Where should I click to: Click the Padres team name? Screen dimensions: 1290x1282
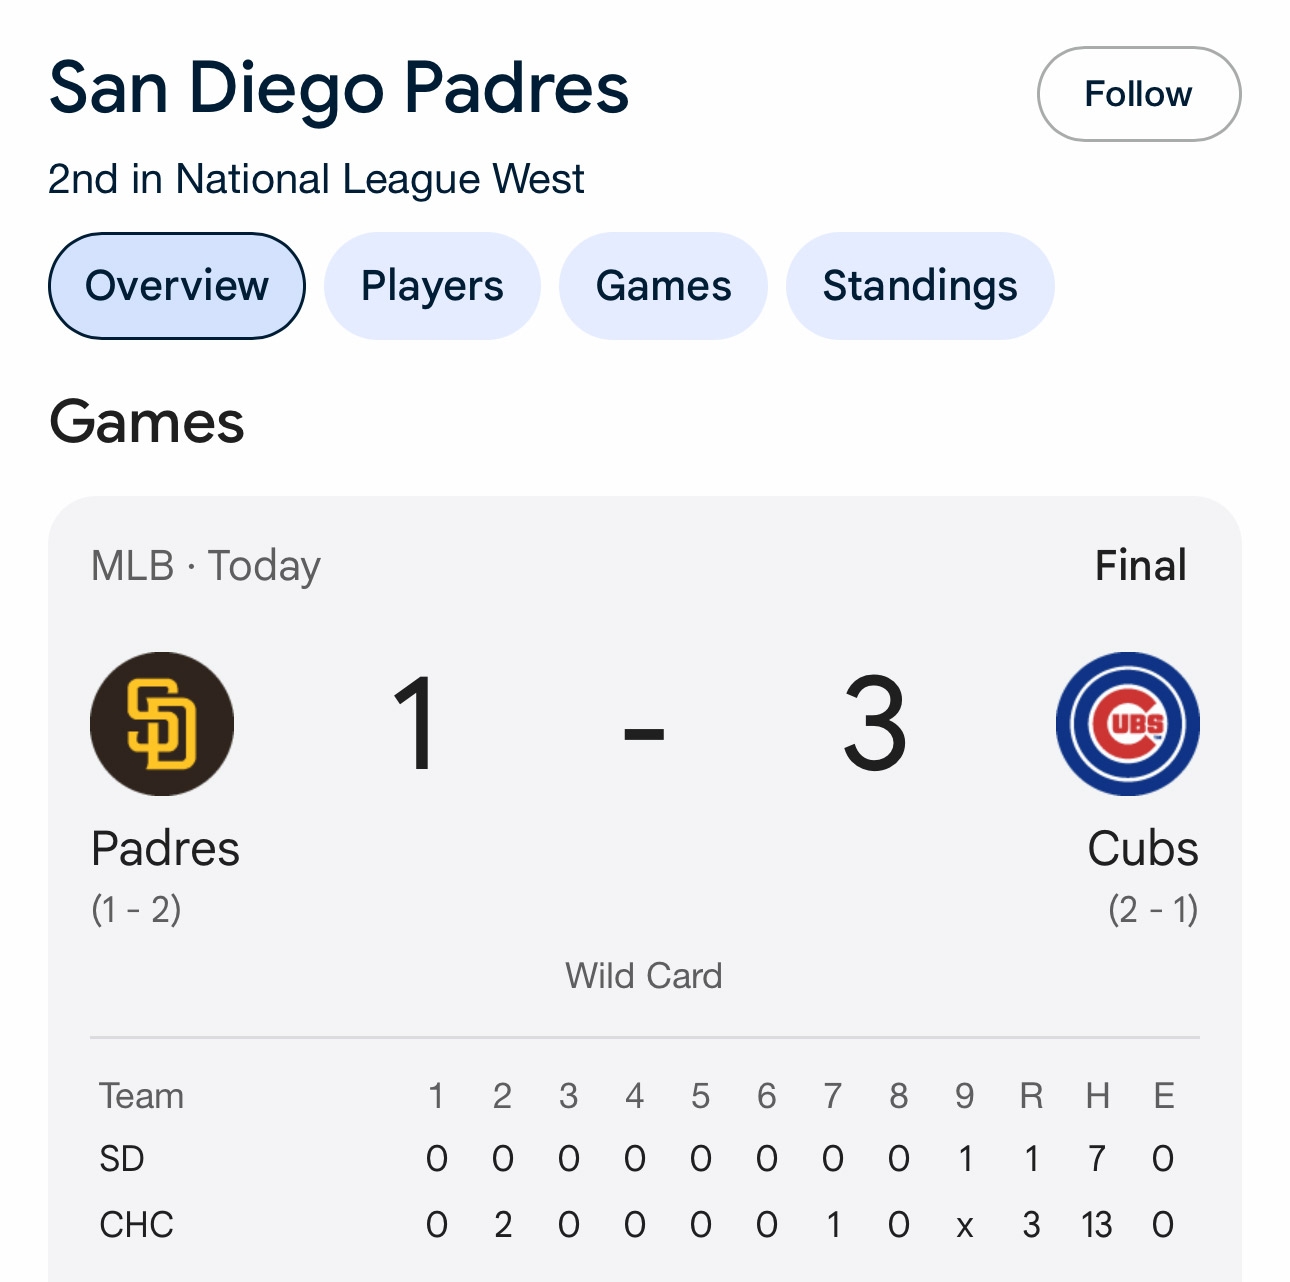pos(165,849)
